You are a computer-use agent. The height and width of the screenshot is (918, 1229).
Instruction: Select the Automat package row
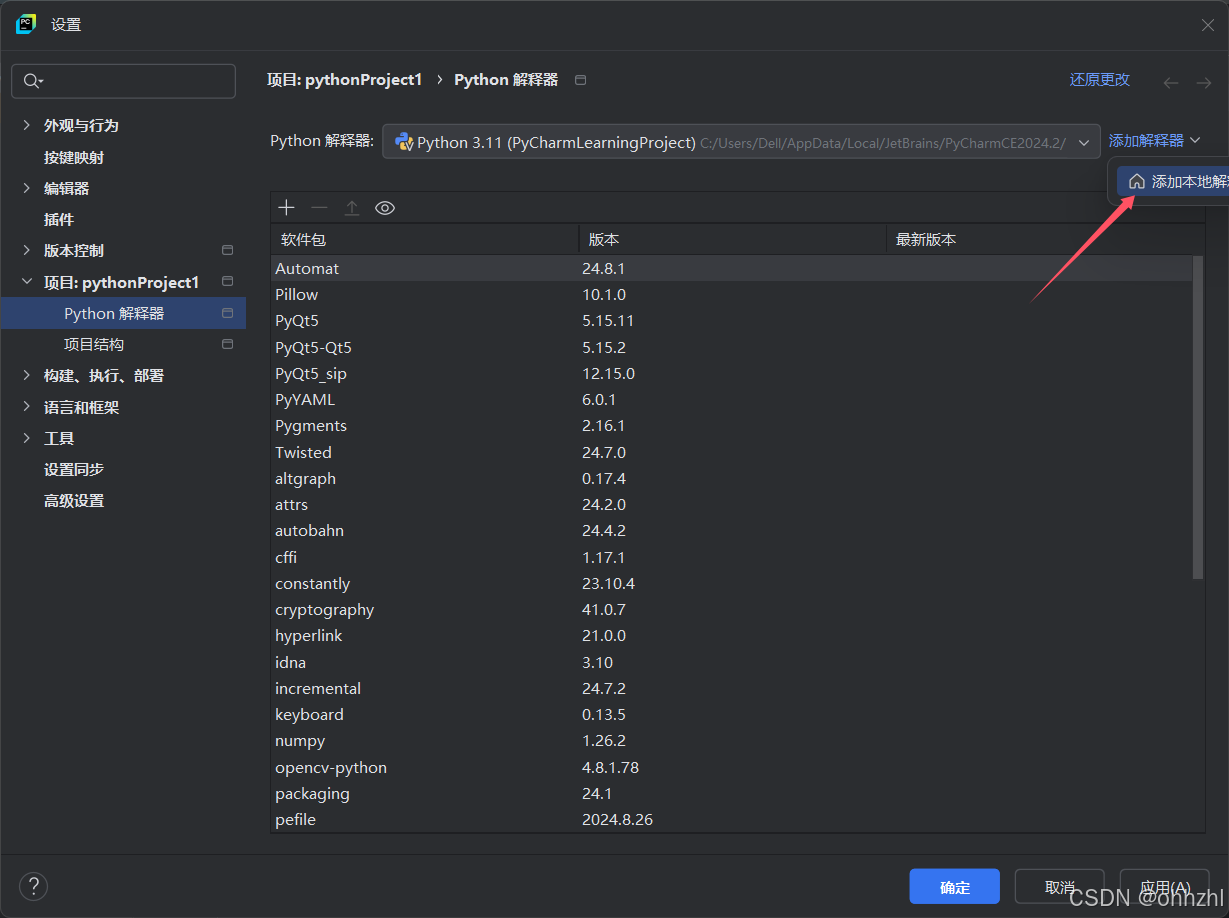click(731, 268)
